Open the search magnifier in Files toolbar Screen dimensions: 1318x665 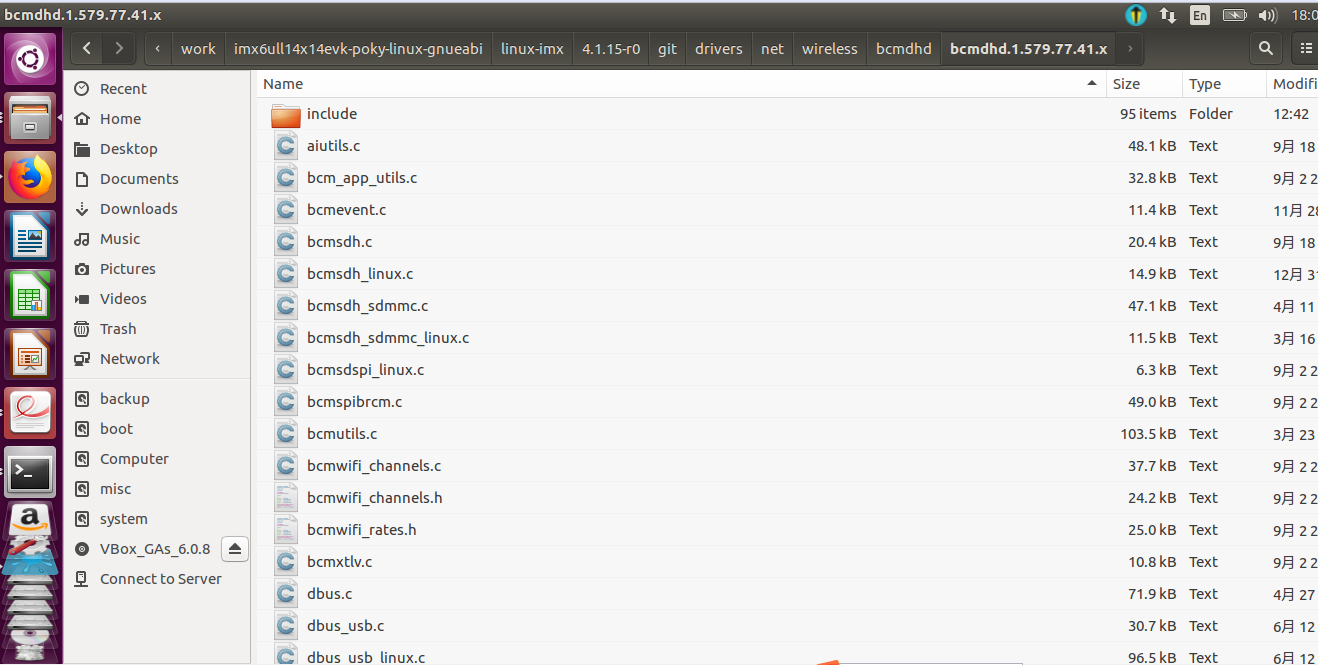[1265, 48]
